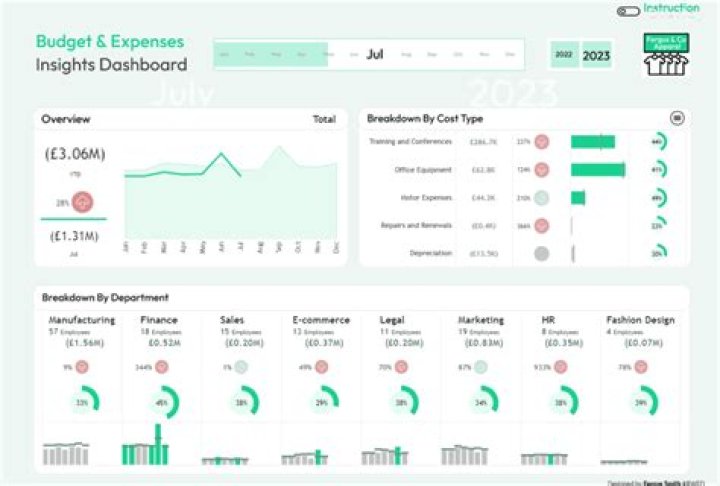Select the 2022 year button
This screenshot has width=720, height=486.
coord(564,55)
